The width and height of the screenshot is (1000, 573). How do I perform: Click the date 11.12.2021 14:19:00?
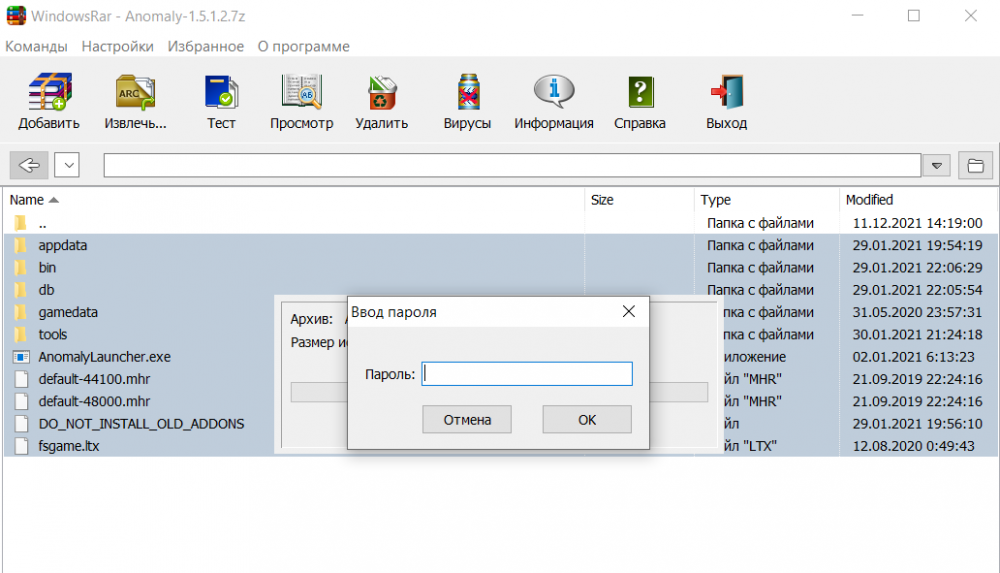tap(917, 223)
